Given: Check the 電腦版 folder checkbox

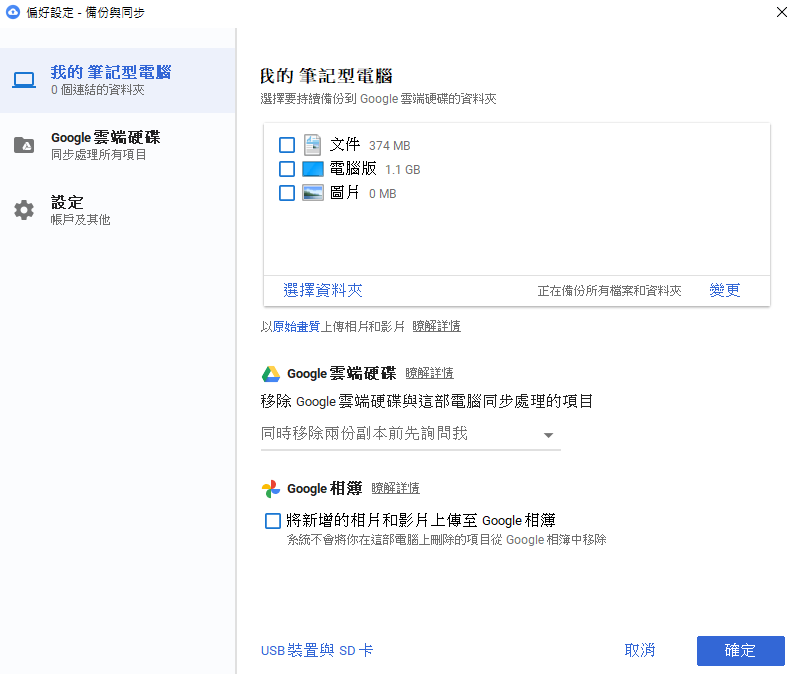Looking at the screenshot, I should pyautogui.click(x=287, y=169).
